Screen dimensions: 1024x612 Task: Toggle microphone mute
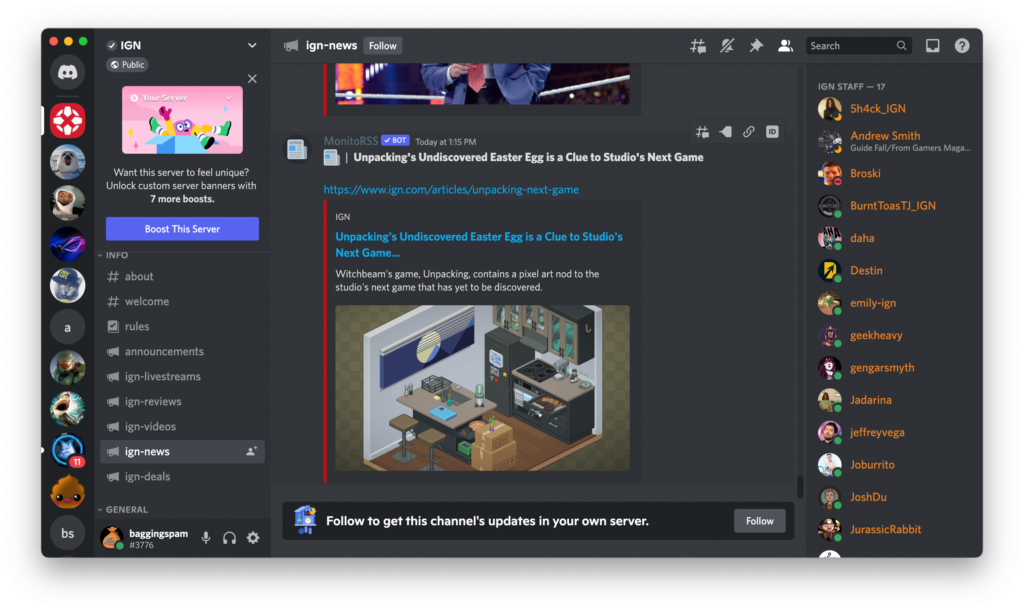pyautogui.click(x=206, y=538)
